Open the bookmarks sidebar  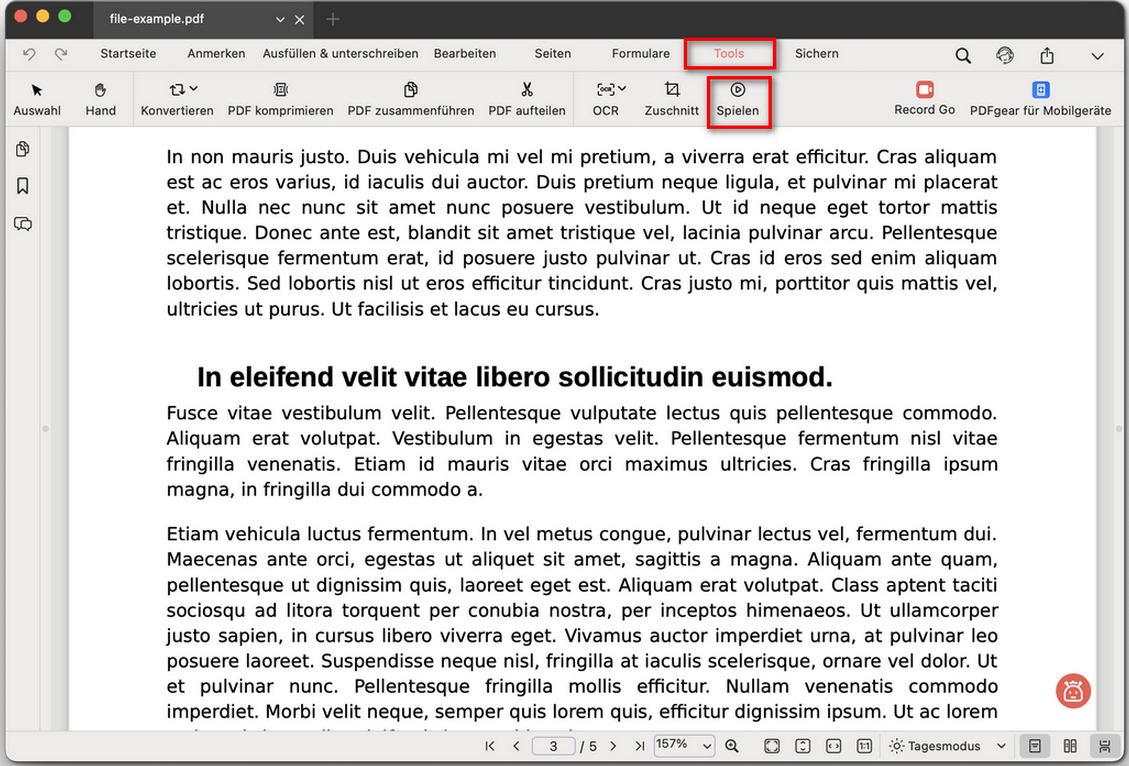click(23, 186)
